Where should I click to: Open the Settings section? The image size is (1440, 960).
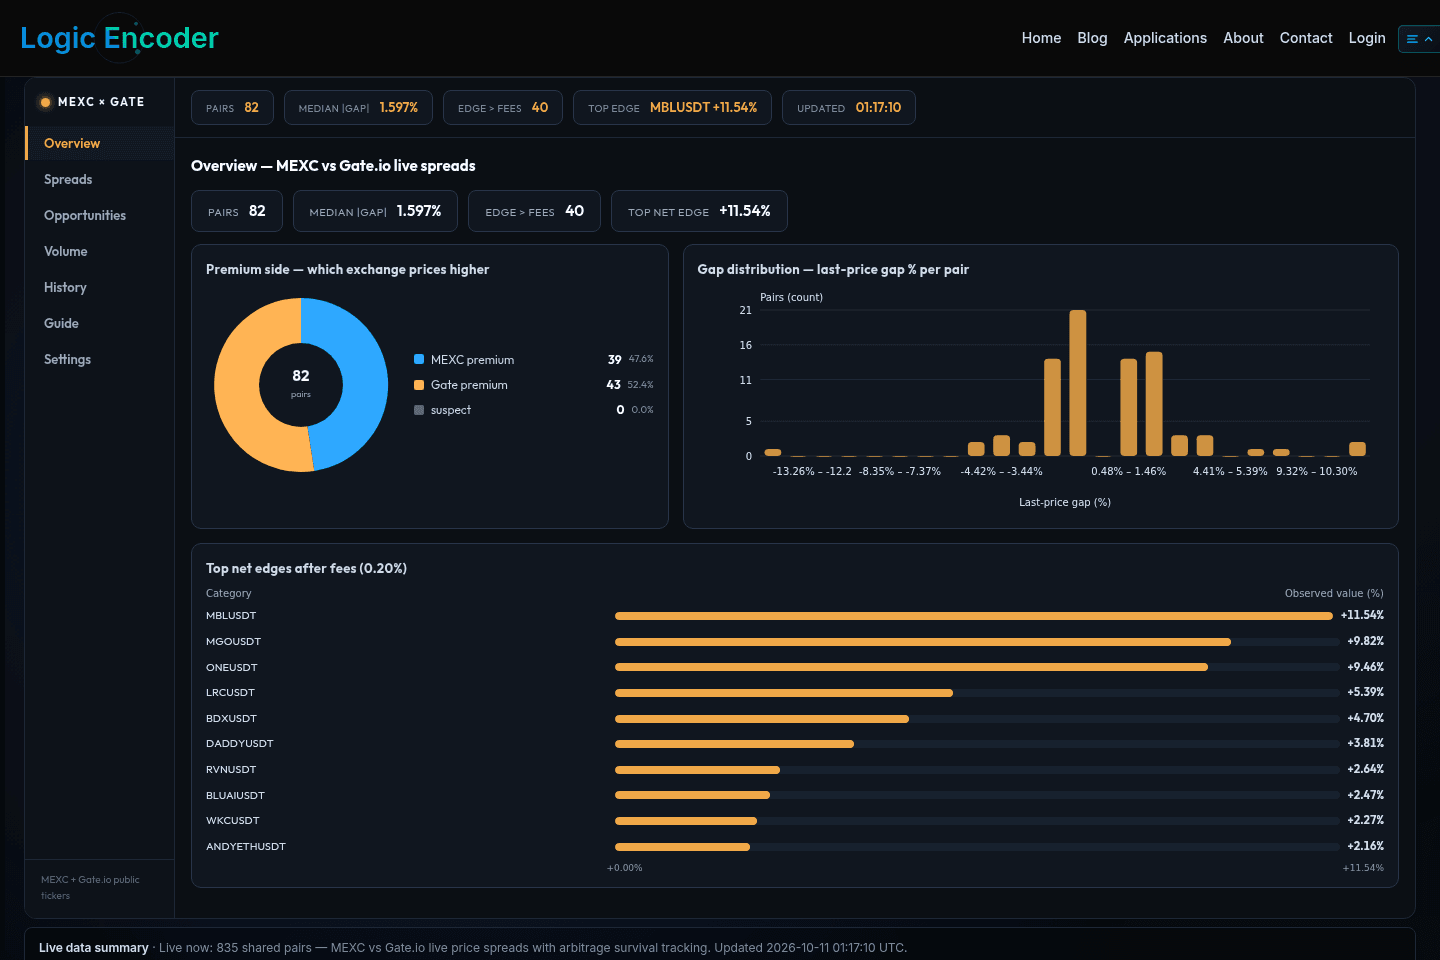[x=99, y=359]
